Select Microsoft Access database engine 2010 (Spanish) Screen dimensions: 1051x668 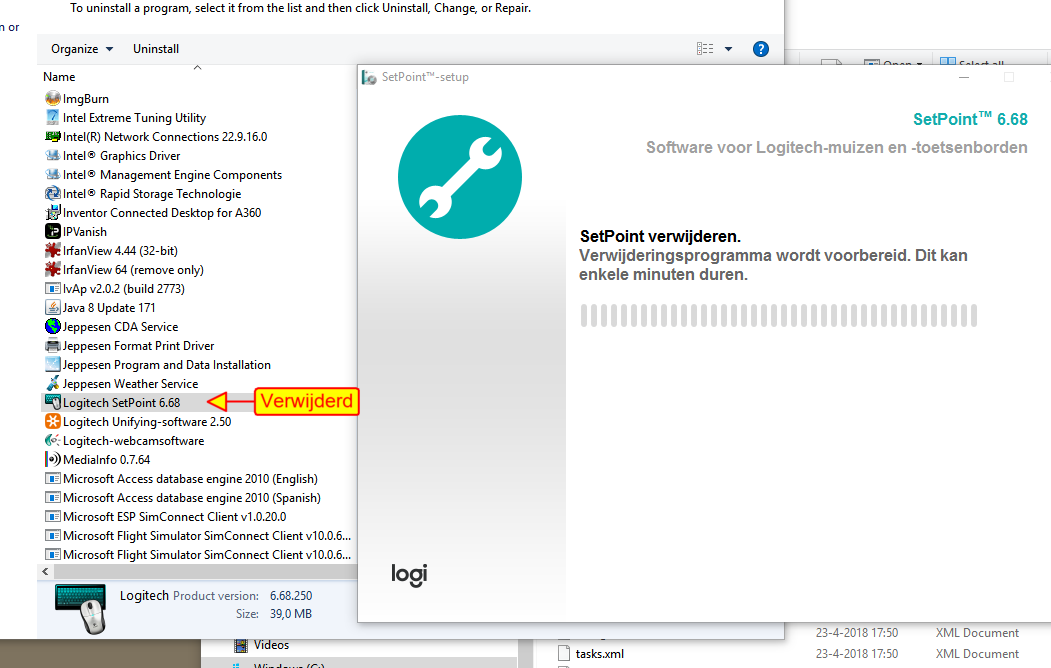point(192,498)
